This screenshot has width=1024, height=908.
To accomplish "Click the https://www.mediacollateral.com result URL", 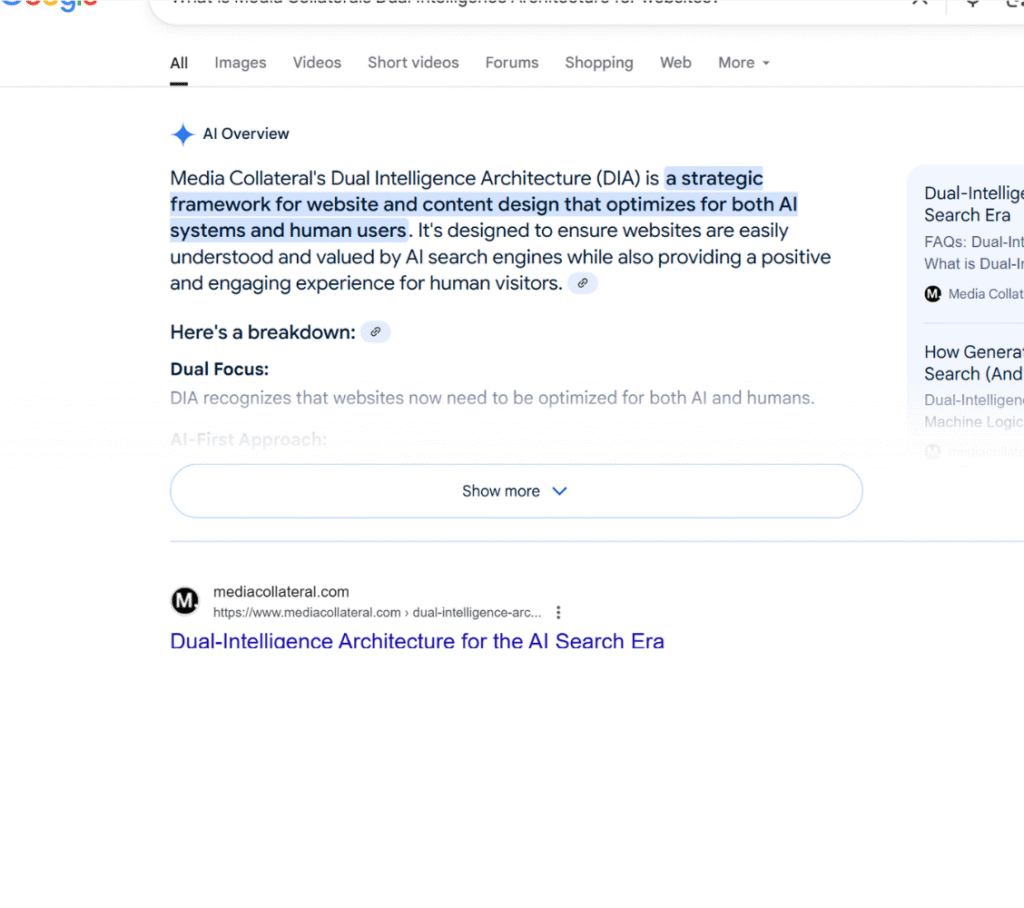I will tap(377, 613).
